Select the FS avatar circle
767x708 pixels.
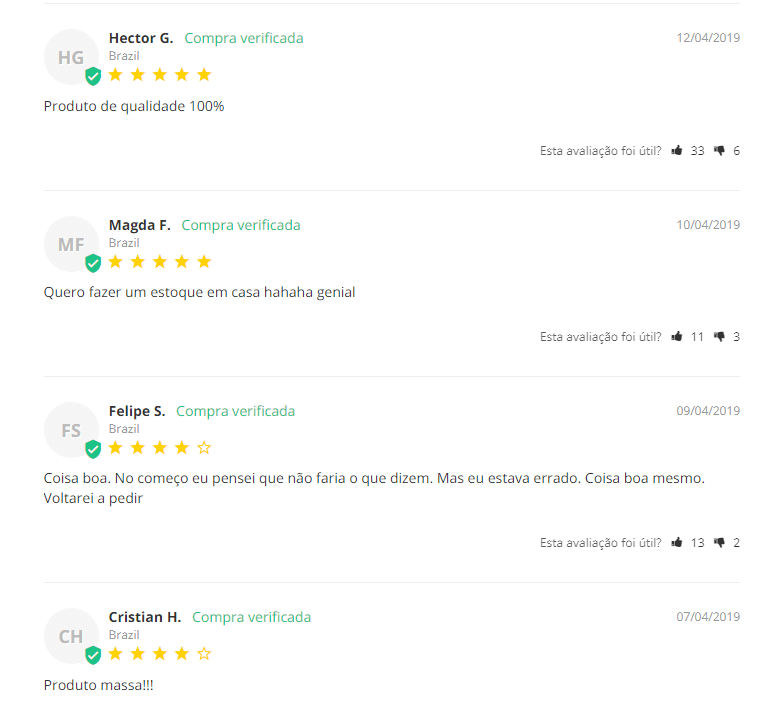click(70, 430)
